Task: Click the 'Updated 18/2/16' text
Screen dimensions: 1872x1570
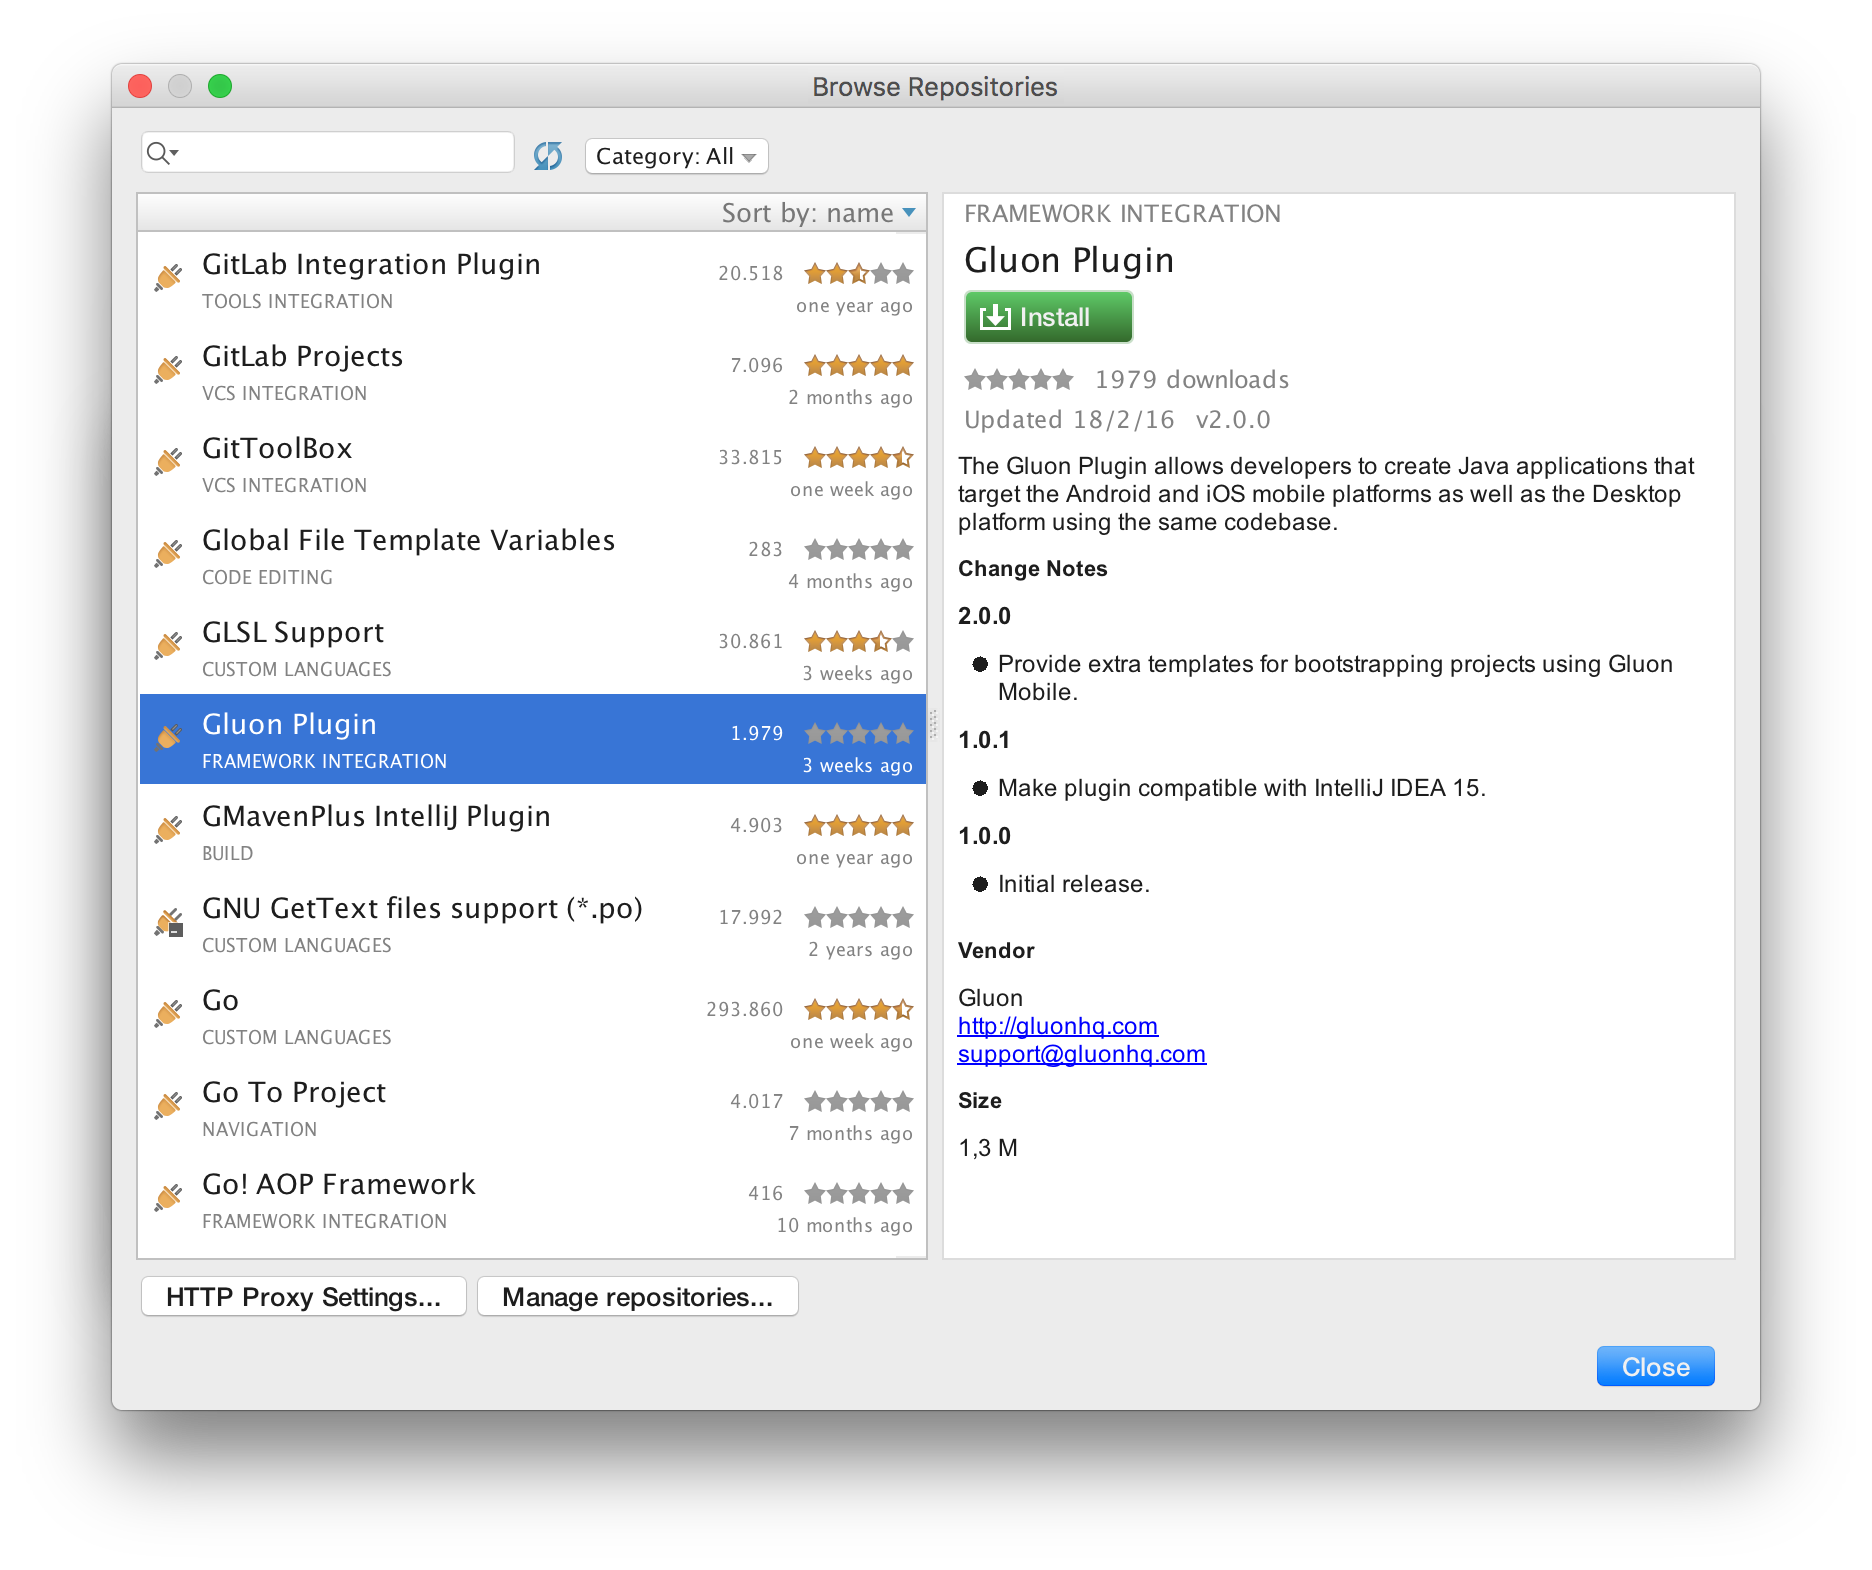Action: pos(1069,419)
